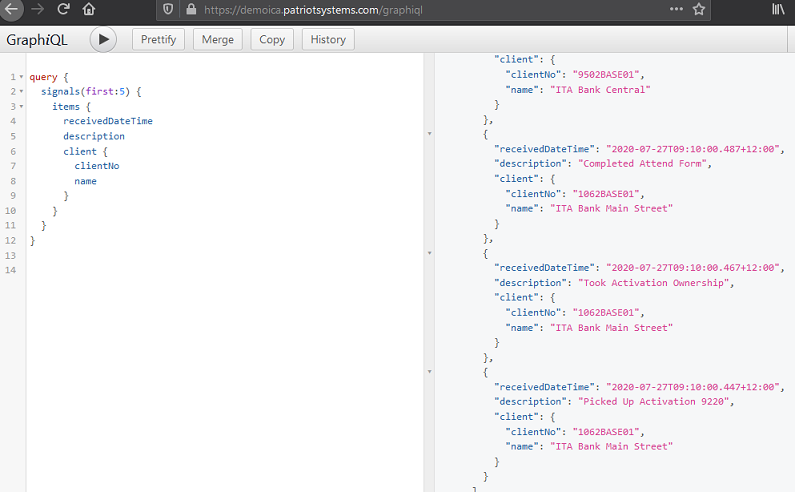
Task: Open the History panel
Action: (x=328, y=40)
